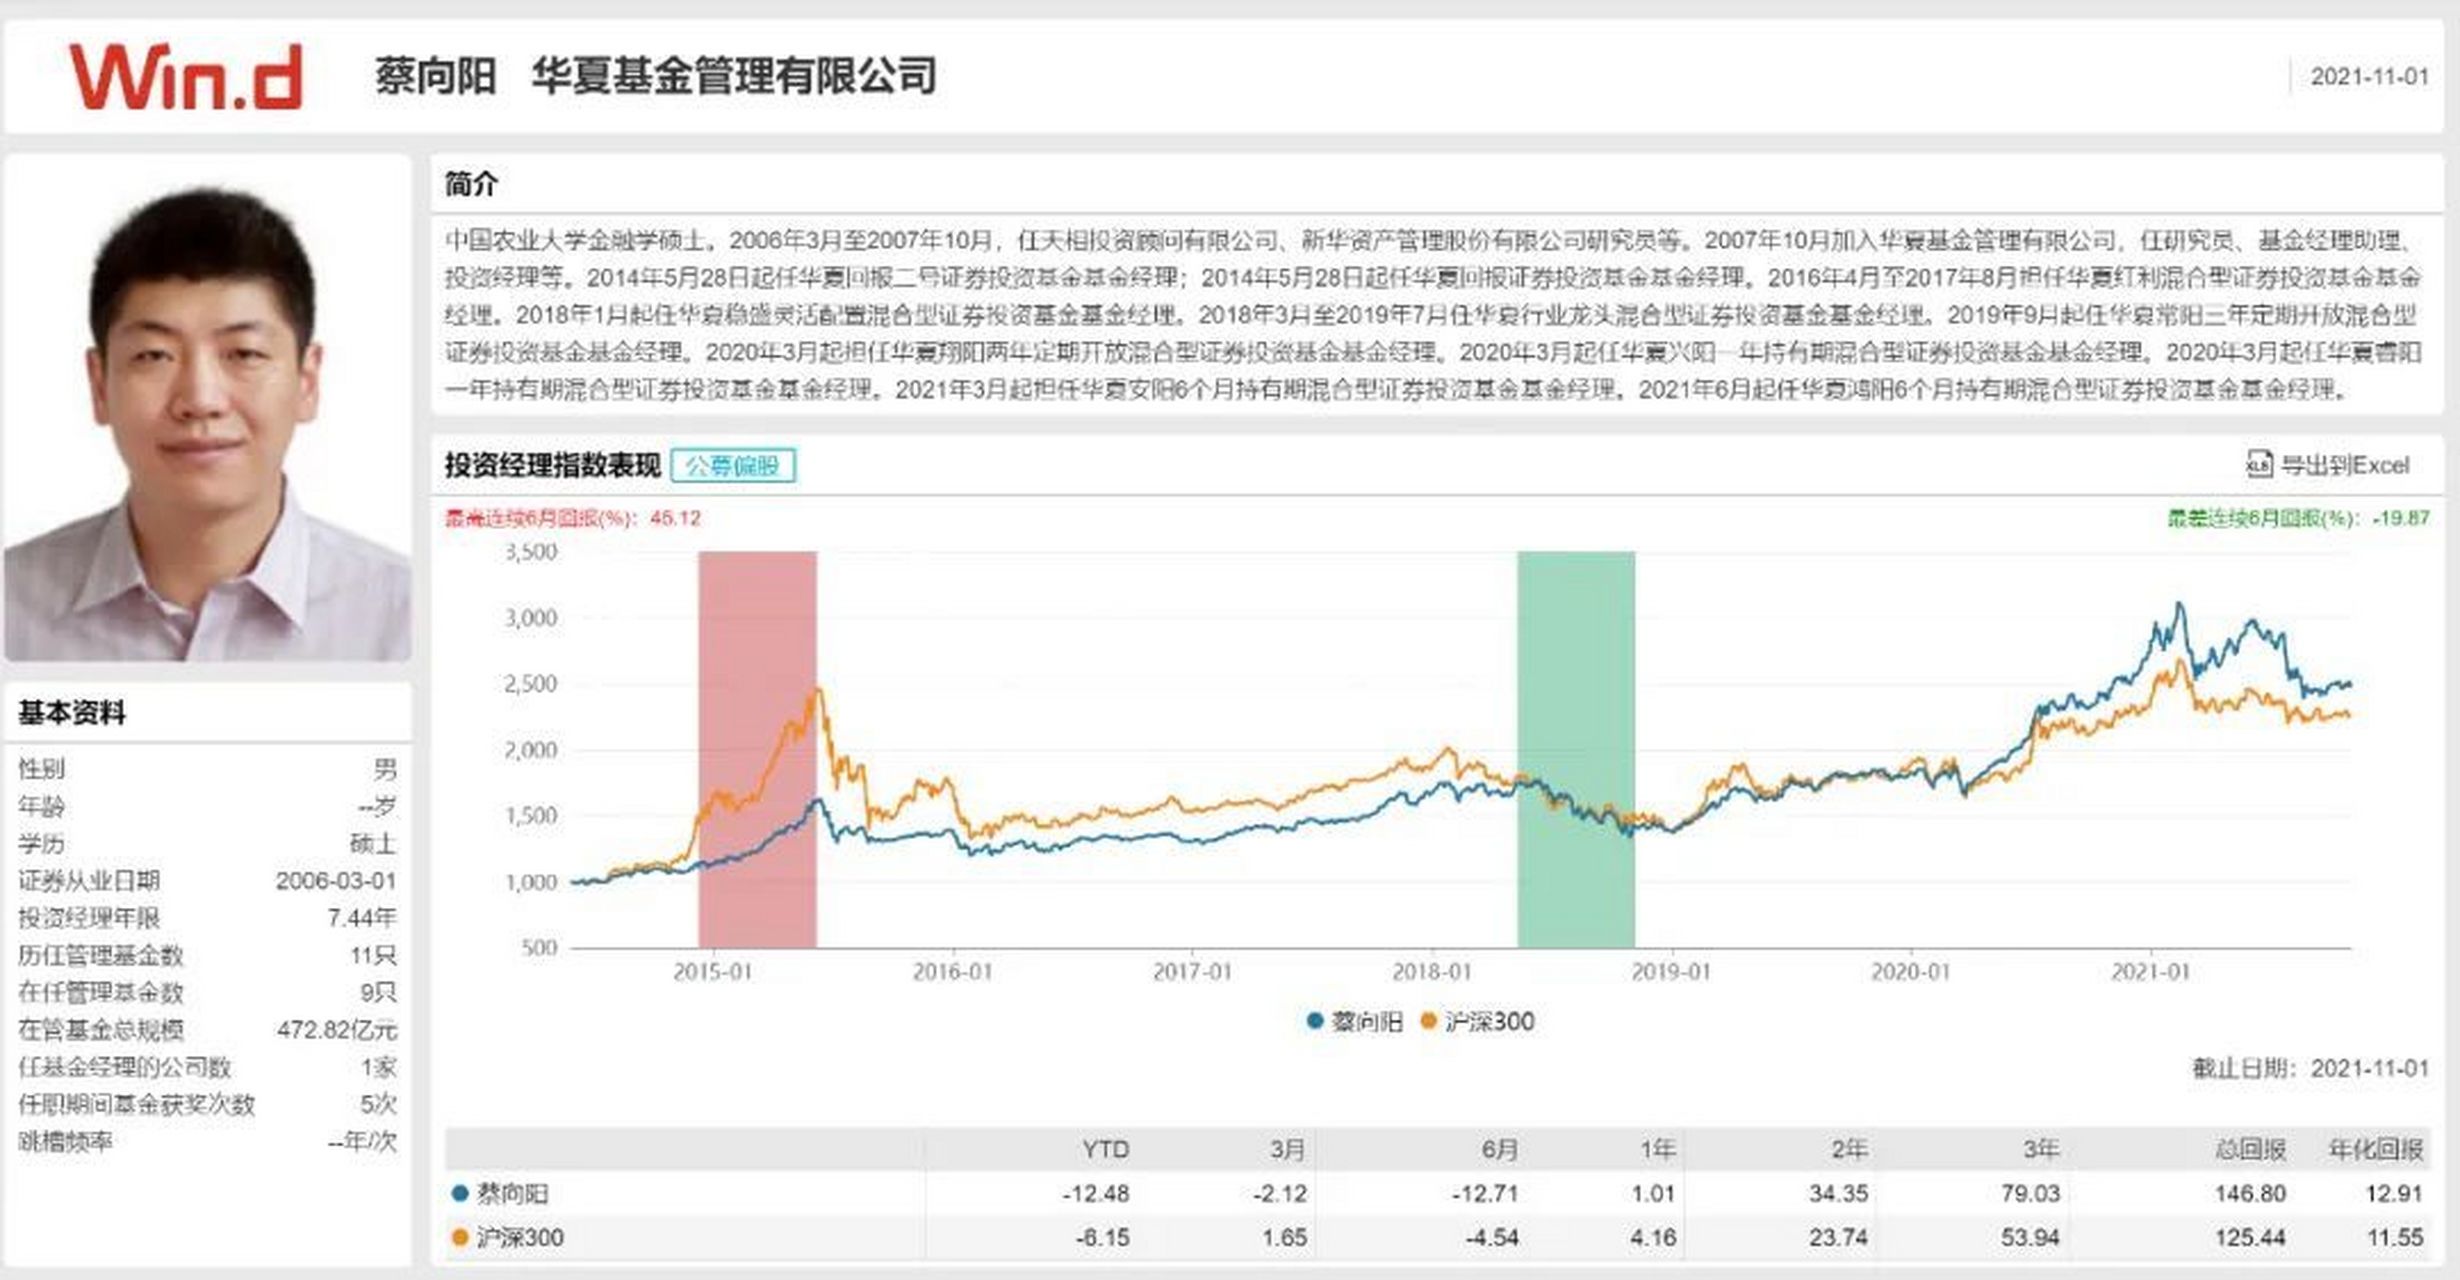Click the fund manager portrait photo
The width and height of the screenshot is (2460, 1280).
pos(208,408)
